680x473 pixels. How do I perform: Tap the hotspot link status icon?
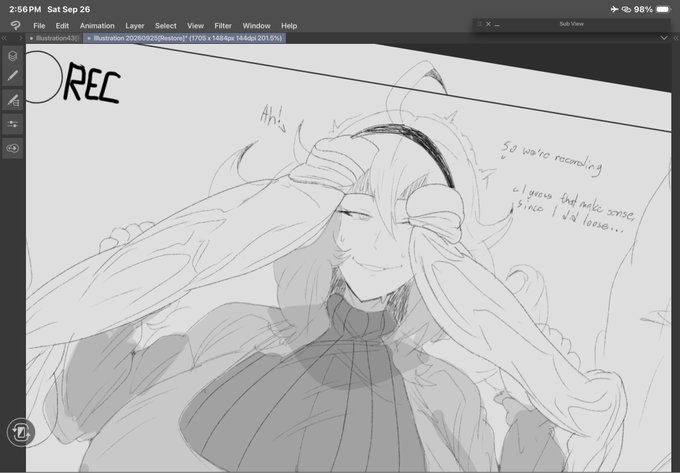point(626,9)
